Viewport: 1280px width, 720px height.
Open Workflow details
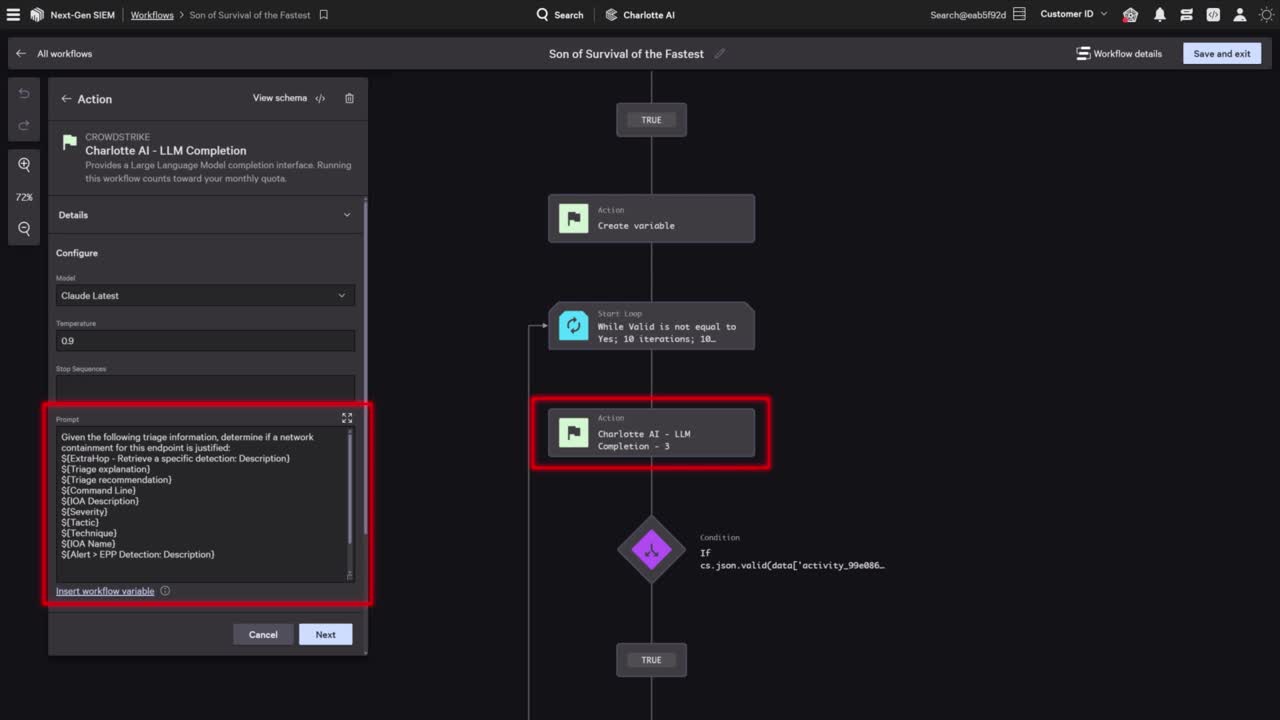pos(1119,53)
